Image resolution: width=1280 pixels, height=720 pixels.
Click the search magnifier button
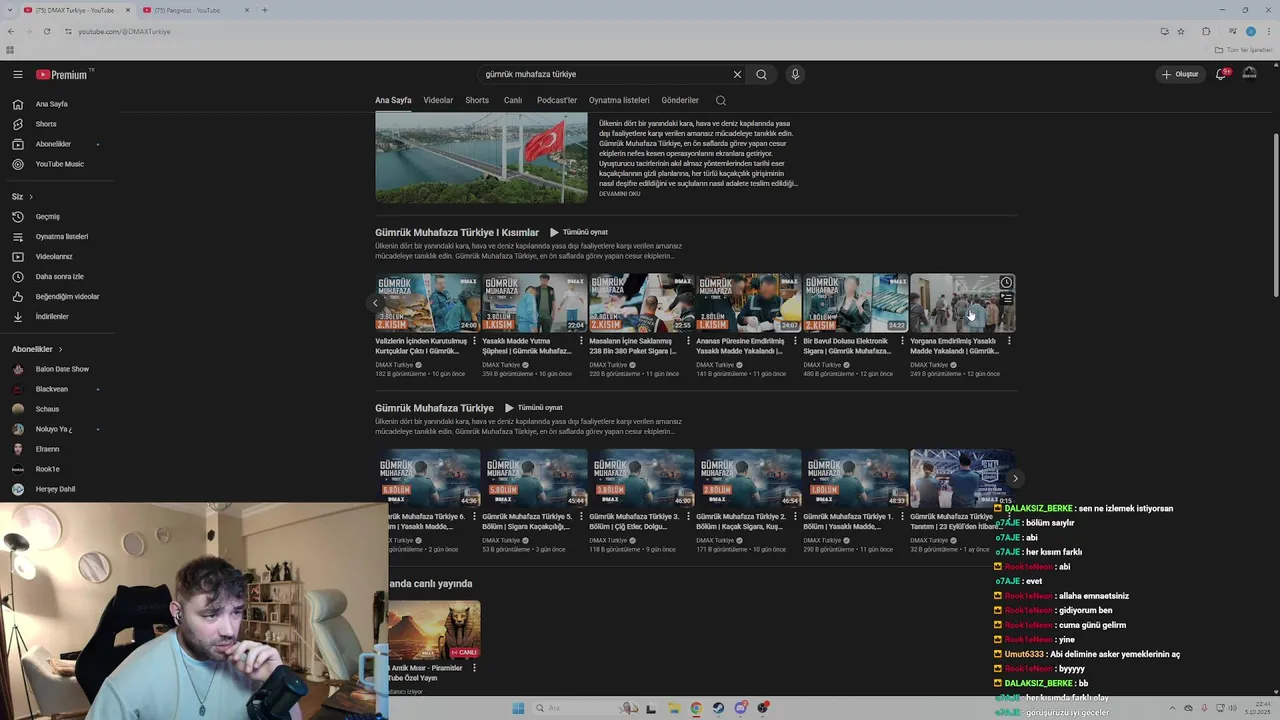(x=761, y=74)
